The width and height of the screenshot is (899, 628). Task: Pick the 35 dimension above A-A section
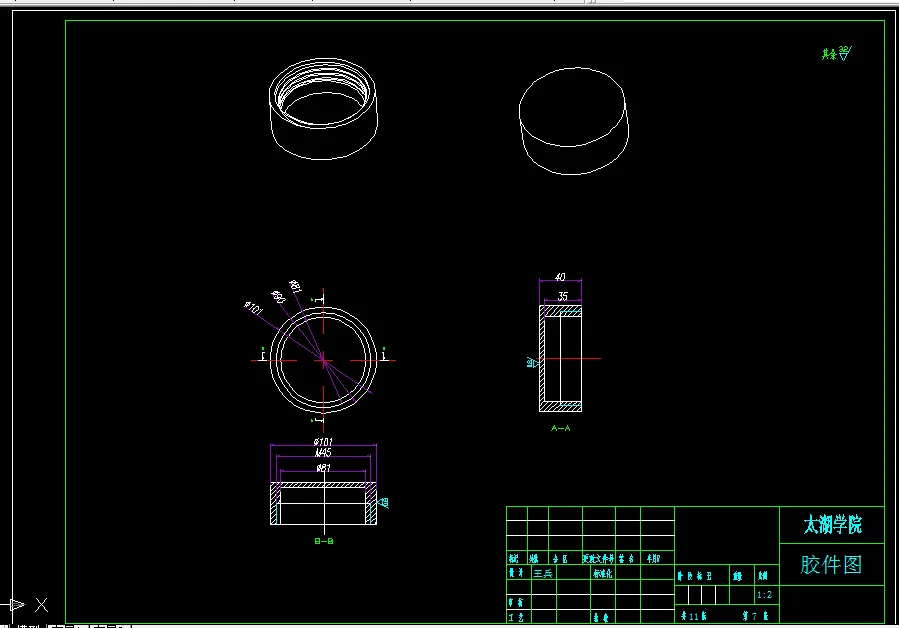(563, 296)
